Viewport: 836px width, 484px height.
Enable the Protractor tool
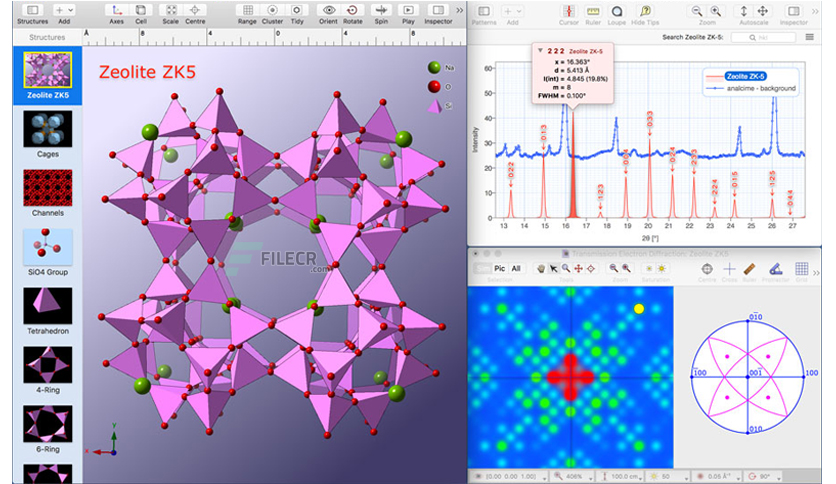(776, 268)
